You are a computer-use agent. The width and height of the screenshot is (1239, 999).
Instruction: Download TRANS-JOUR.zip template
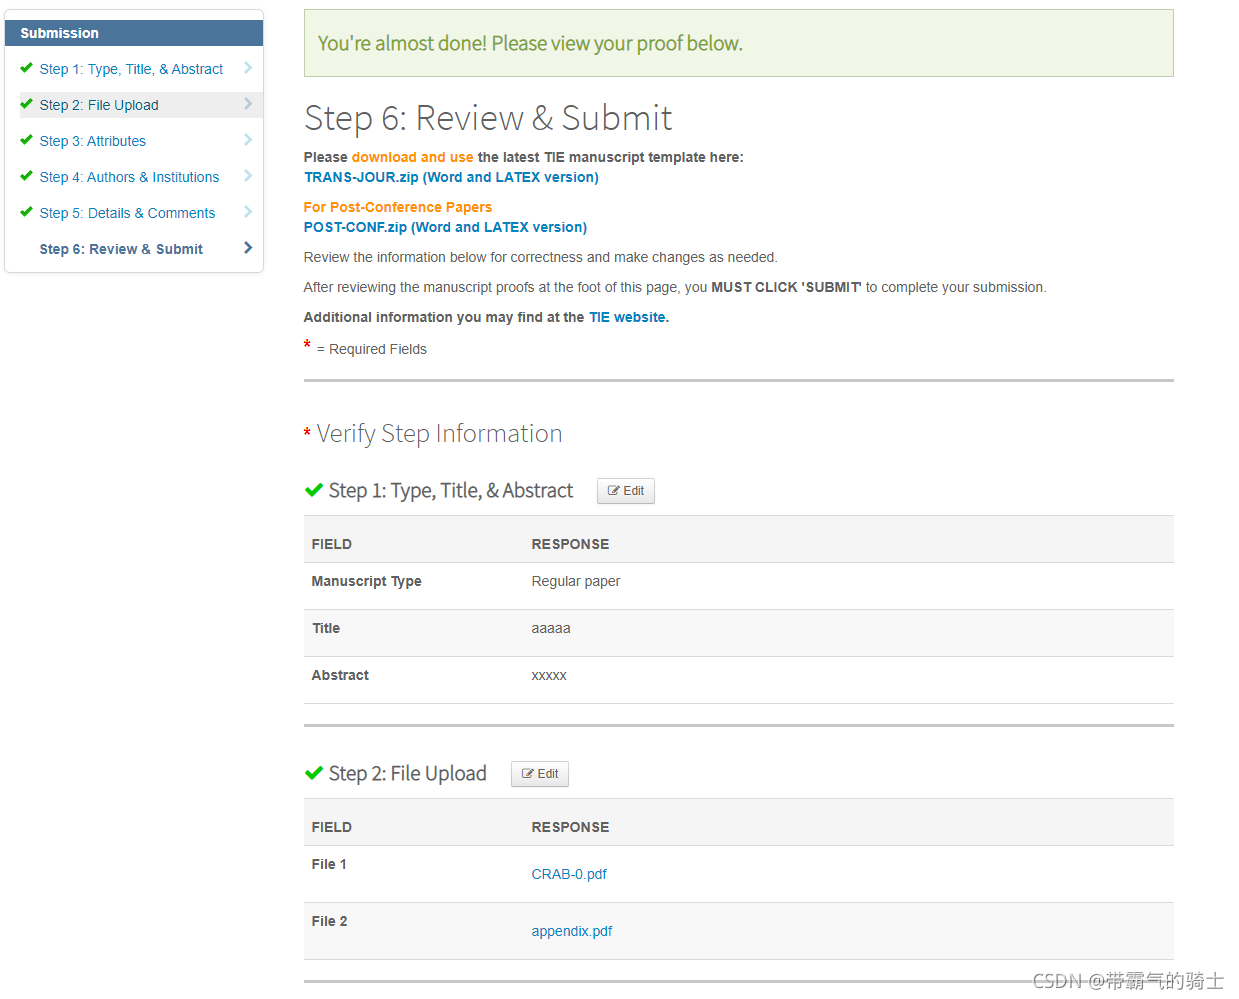451,177
